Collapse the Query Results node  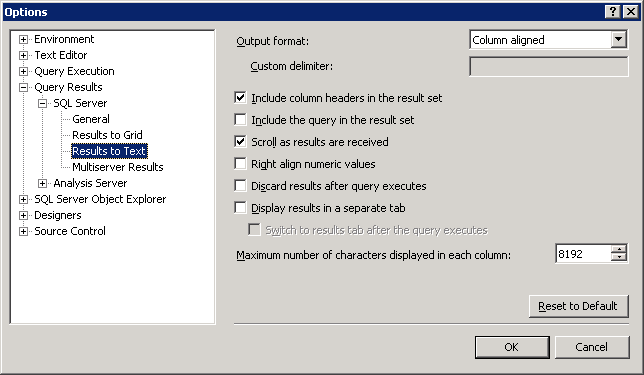tap(23, 87)
